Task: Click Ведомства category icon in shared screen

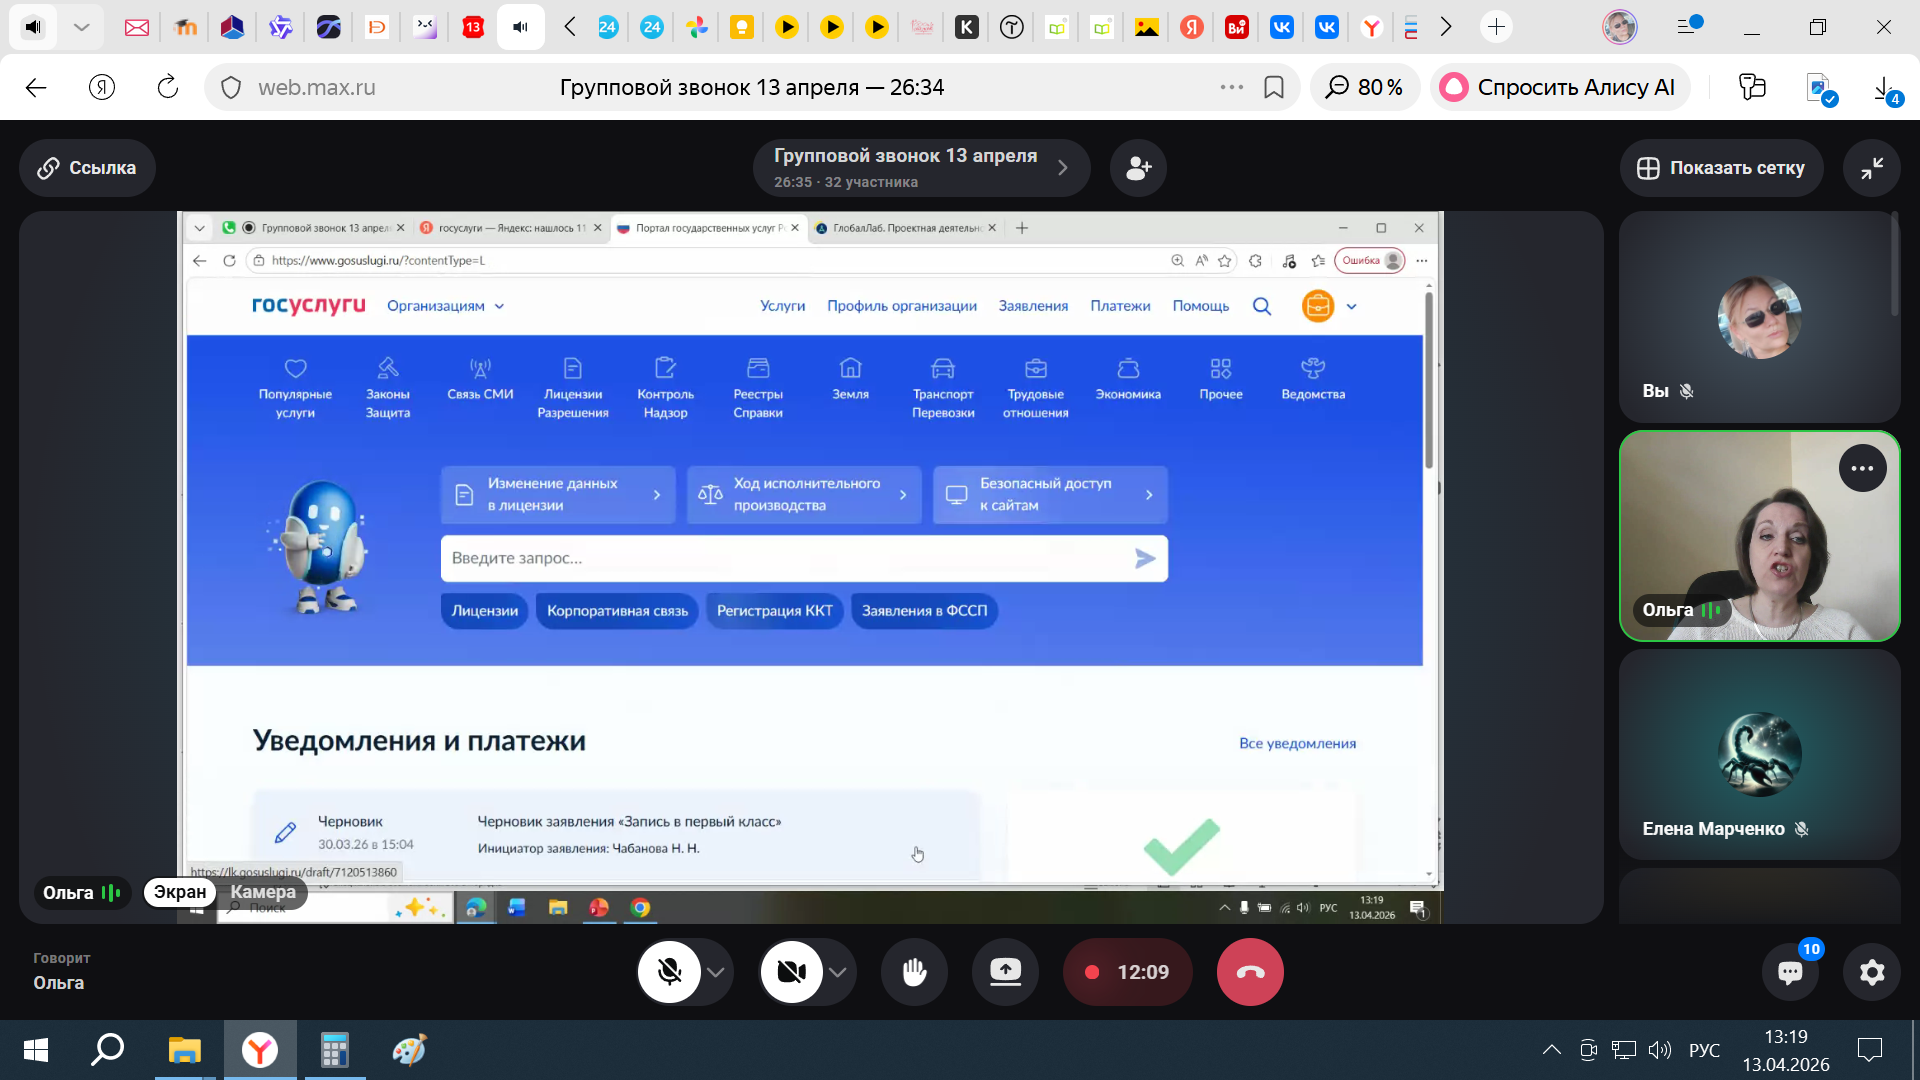Action: point(1313,368)
